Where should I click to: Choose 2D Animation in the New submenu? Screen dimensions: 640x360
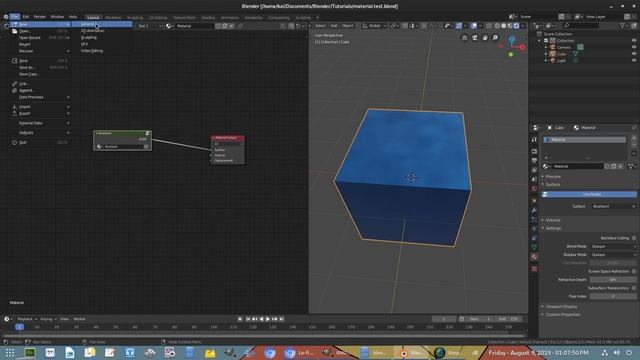102,31
